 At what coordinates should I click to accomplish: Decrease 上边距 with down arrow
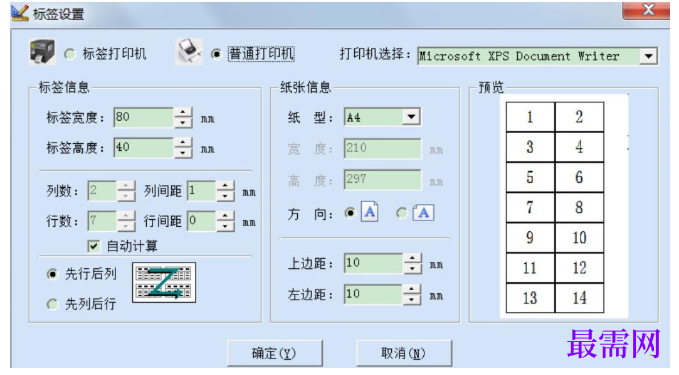point(412,268)
